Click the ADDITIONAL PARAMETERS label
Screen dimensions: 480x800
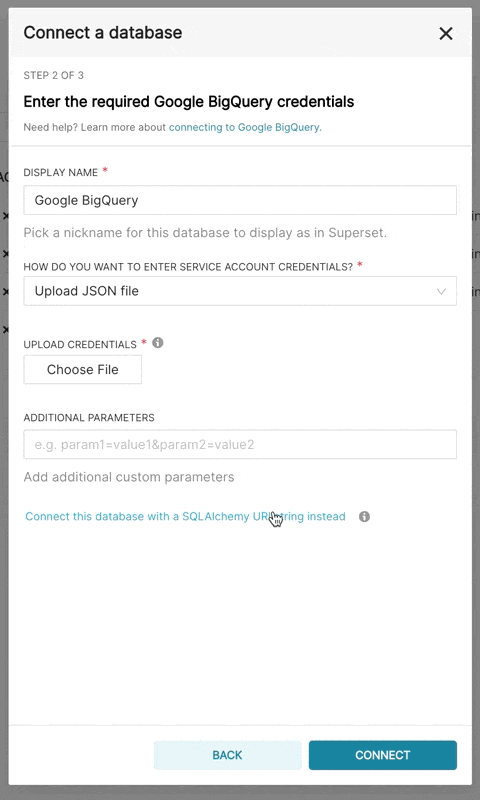coord(89,417)
